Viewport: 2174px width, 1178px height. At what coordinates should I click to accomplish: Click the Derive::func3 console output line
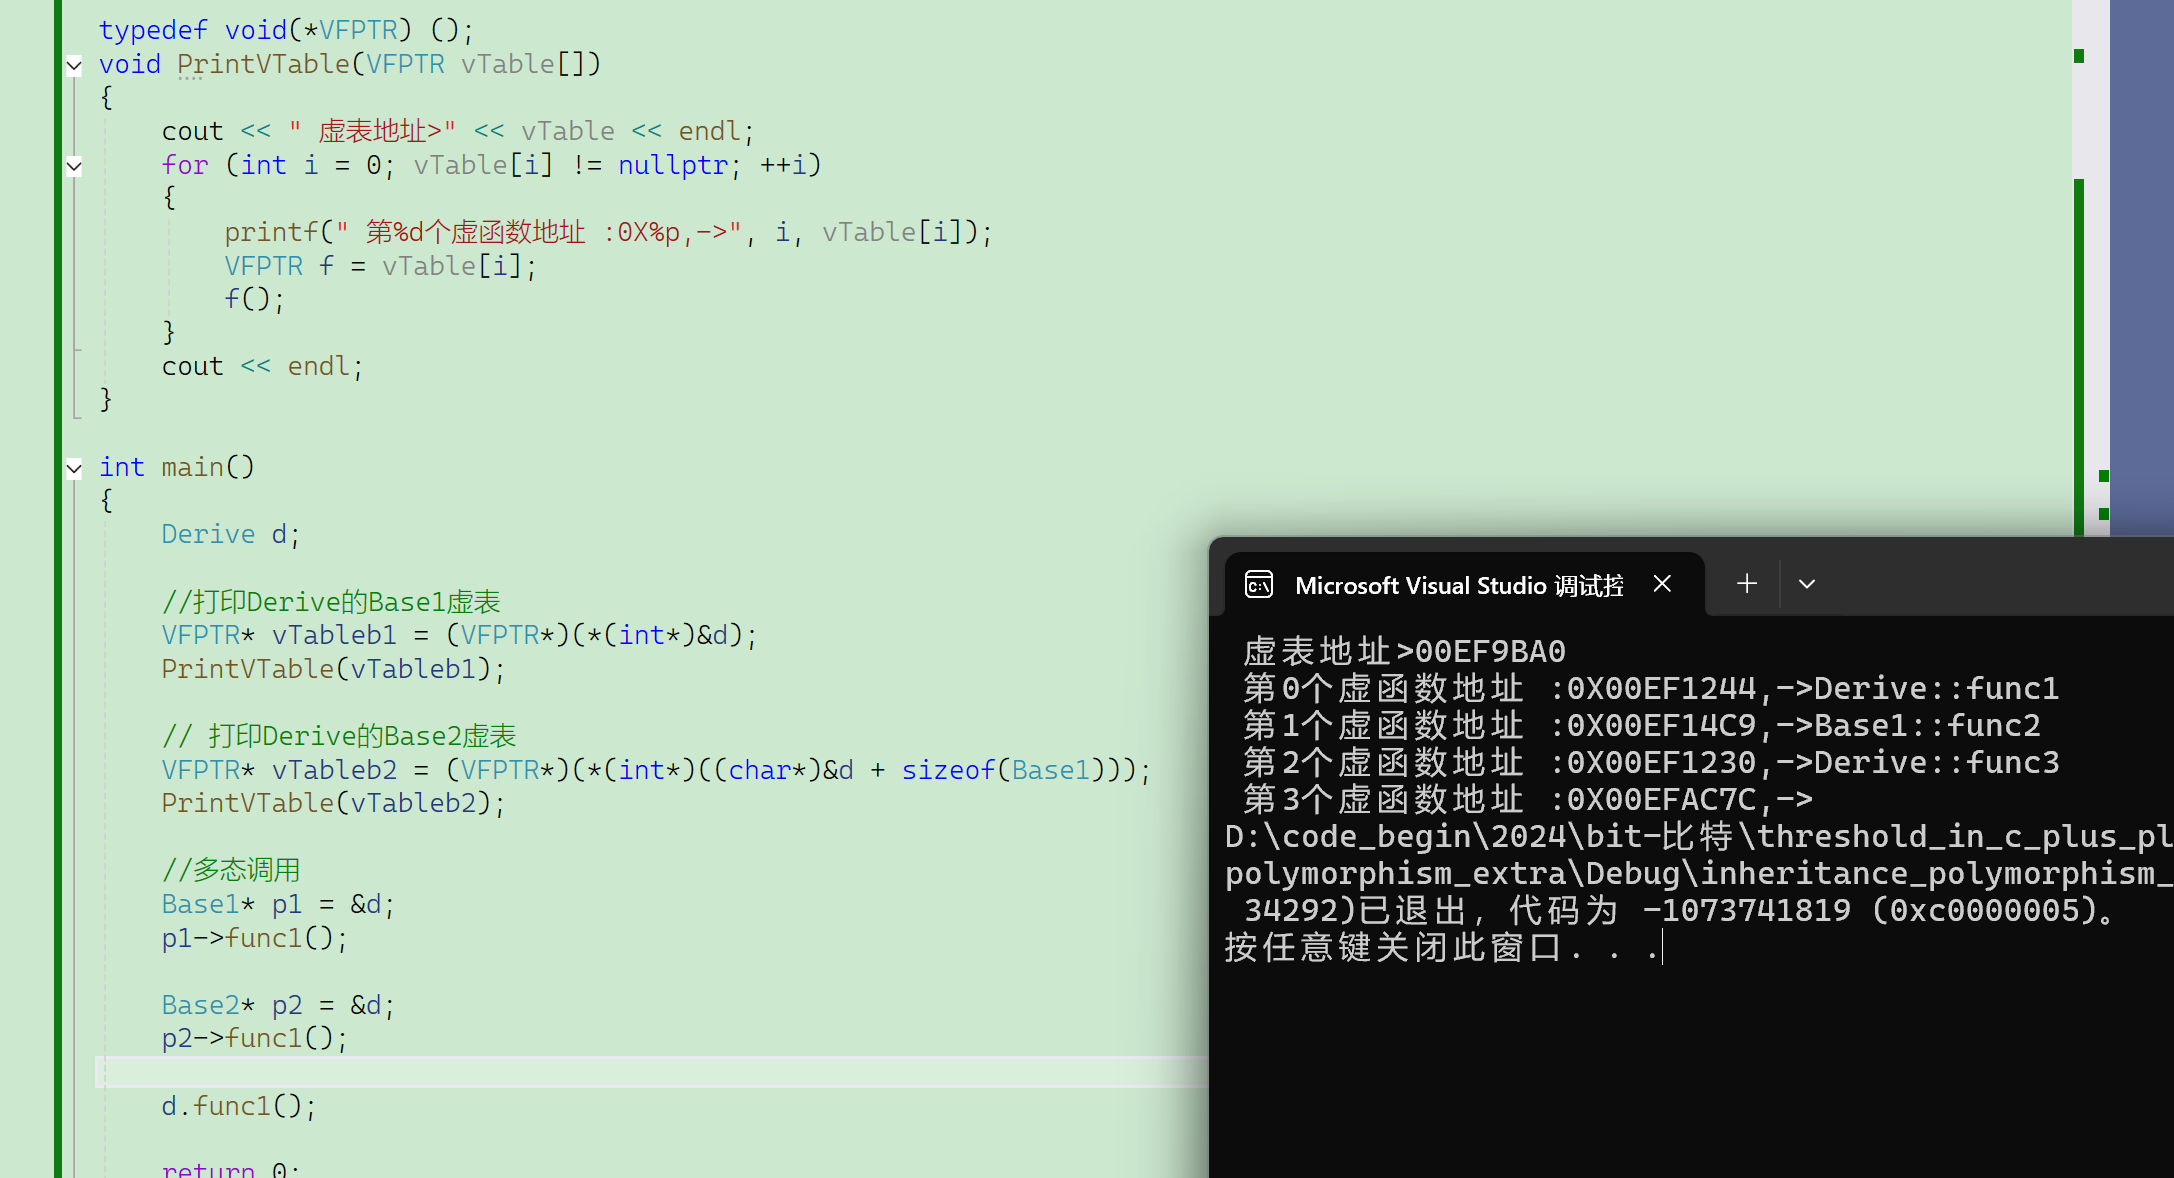1936,763
